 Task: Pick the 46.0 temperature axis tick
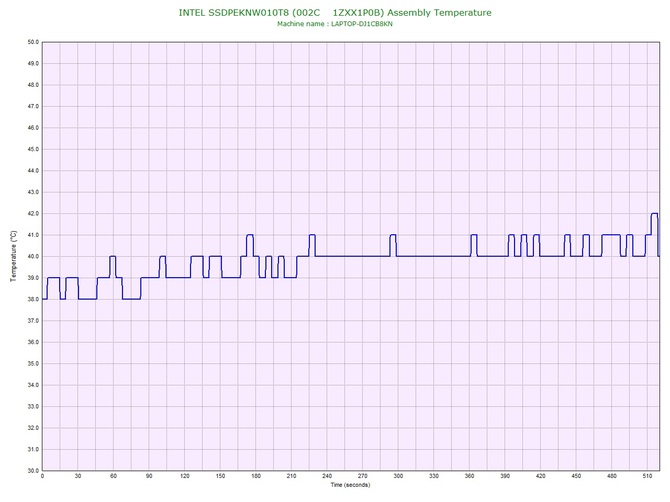pos(33,128)
